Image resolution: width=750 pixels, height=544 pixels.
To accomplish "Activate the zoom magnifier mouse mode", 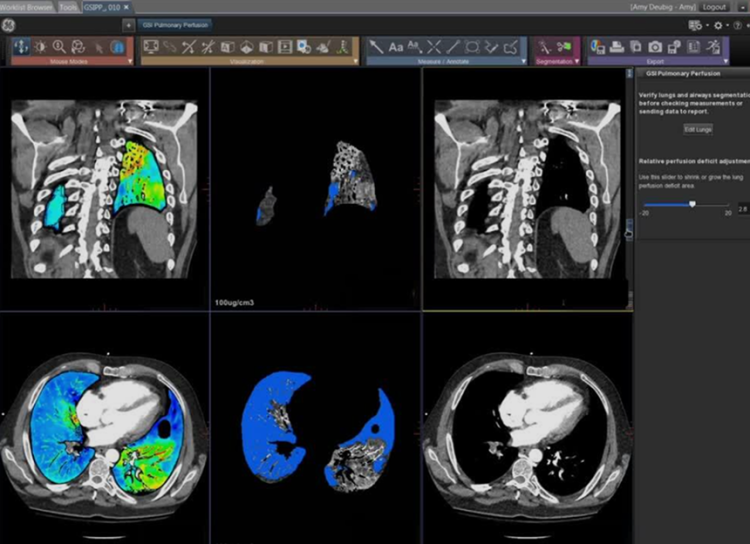I will point(59,47).
